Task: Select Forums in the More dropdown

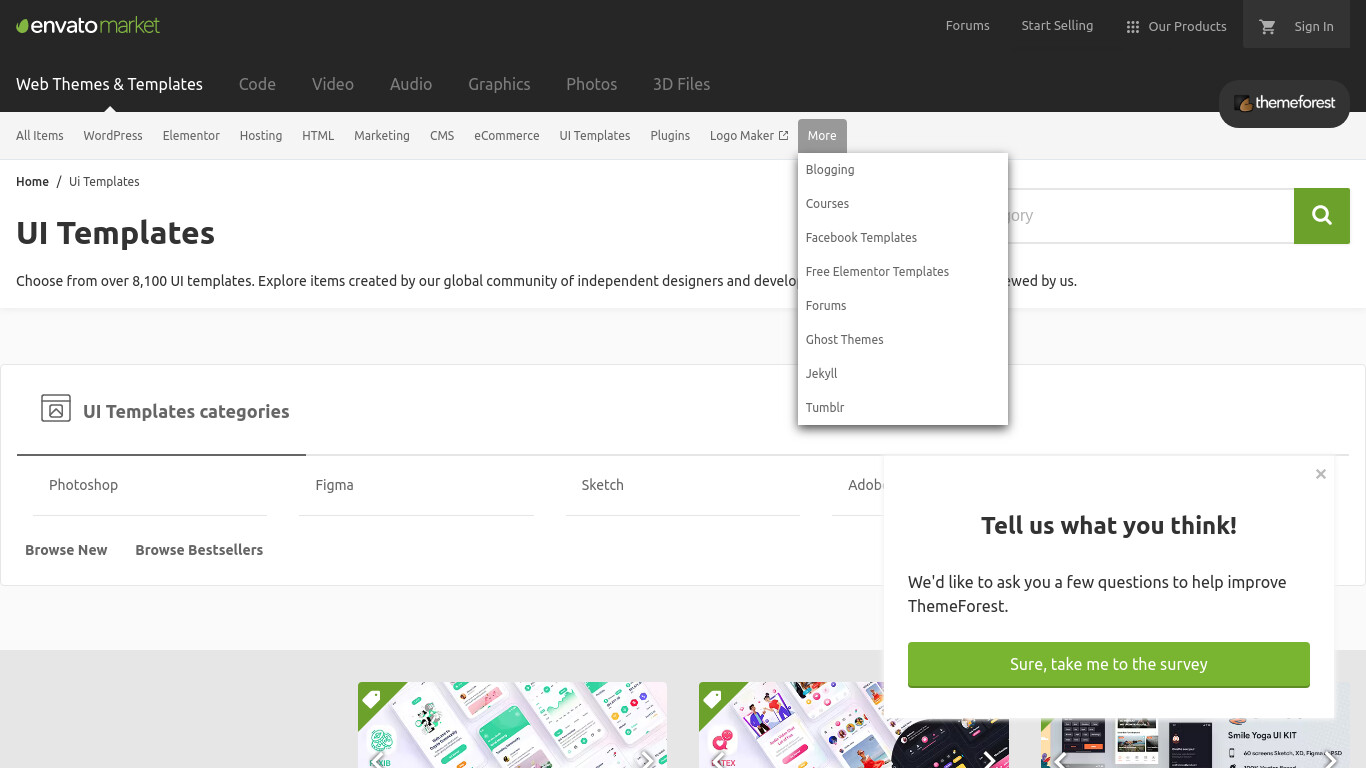Action: (x=903, y=306)
